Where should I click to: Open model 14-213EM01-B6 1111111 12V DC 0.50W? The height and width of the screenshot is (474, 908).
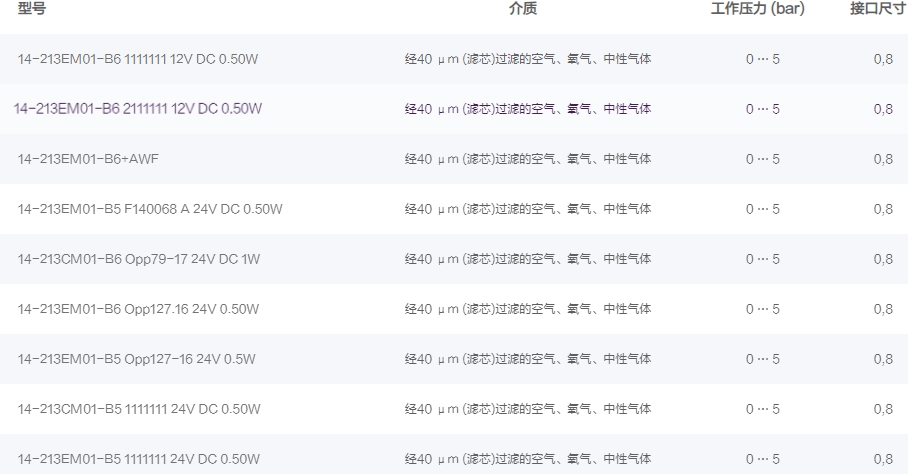tap(138, 59)
